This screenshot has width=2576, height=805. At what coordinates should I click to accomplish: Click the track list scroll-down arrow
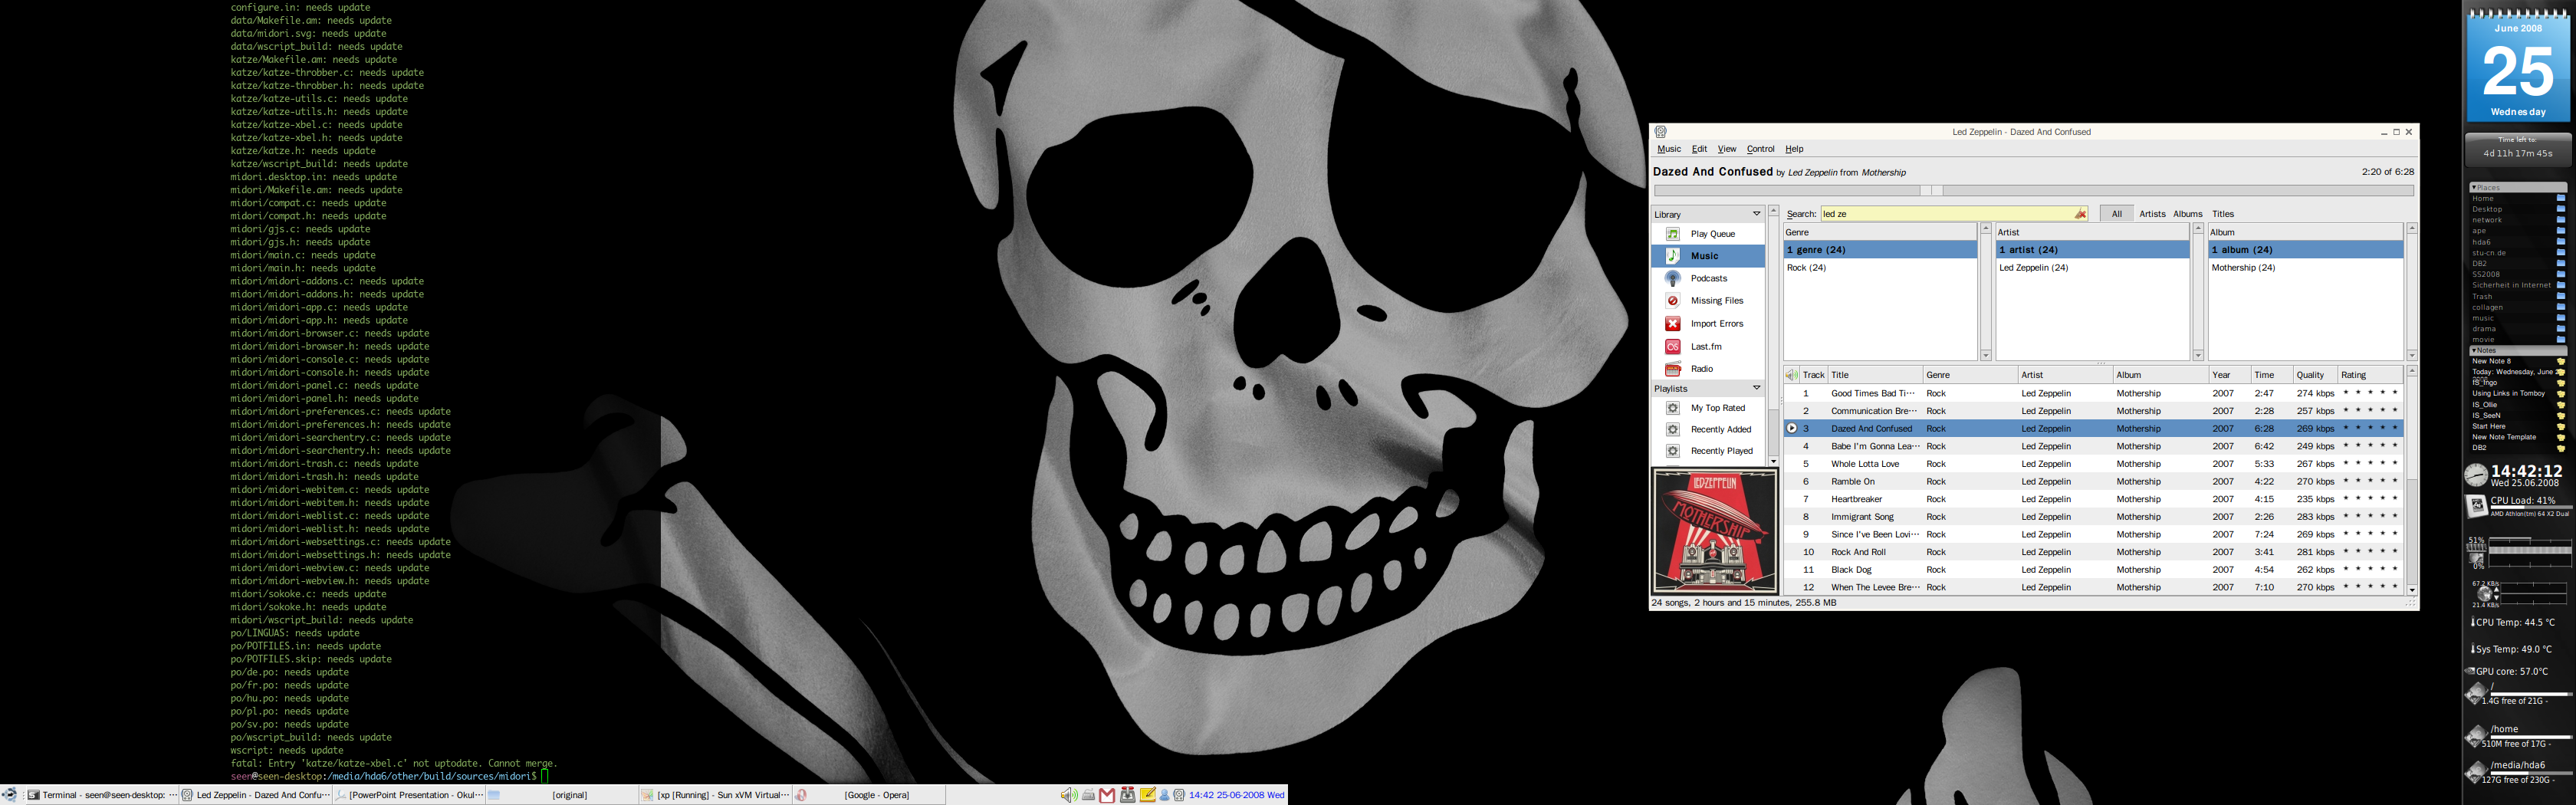[2412, 590]
